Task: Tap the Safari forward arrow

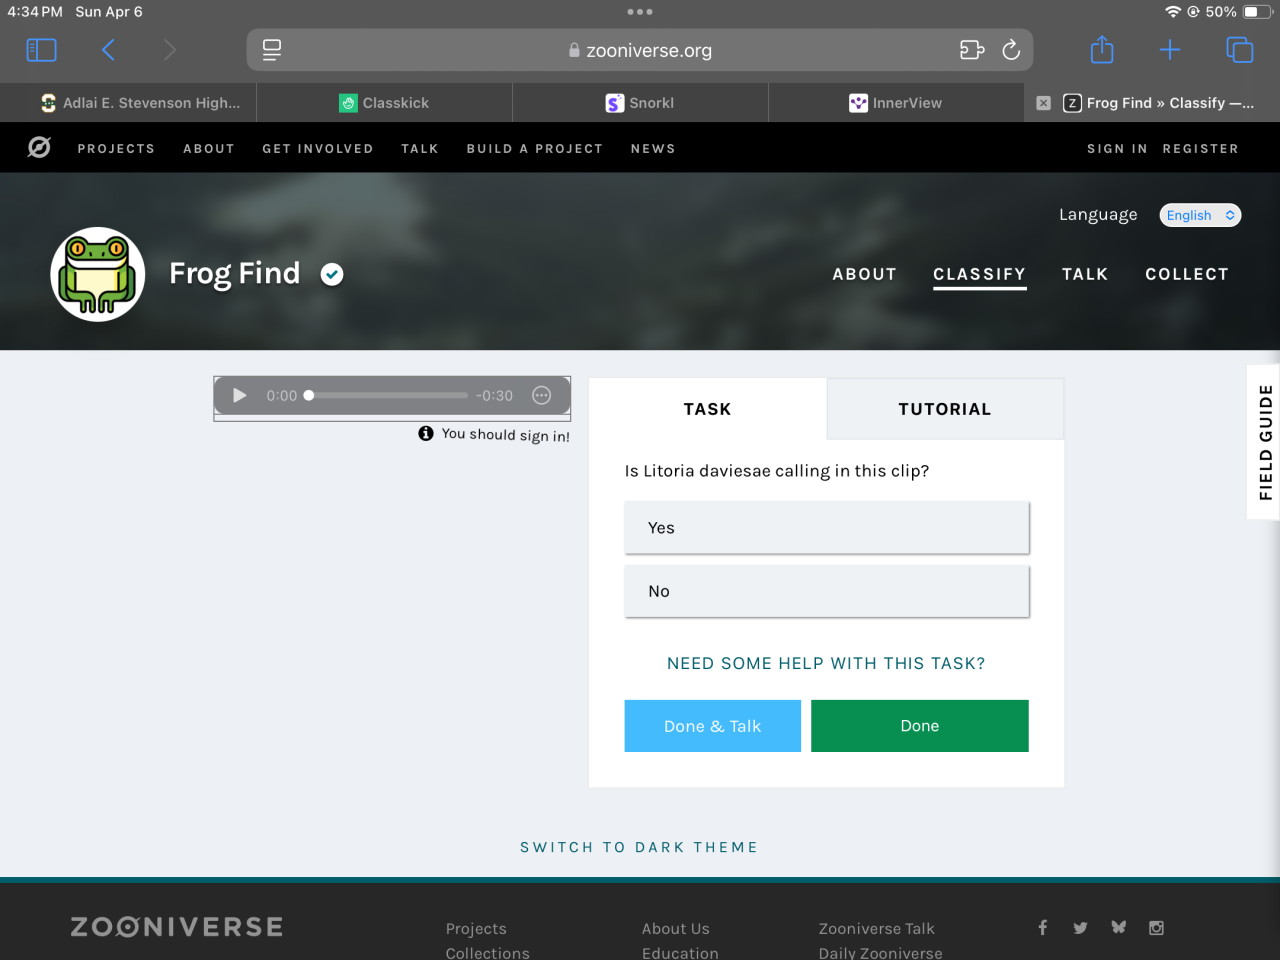Action: (169, 50)
